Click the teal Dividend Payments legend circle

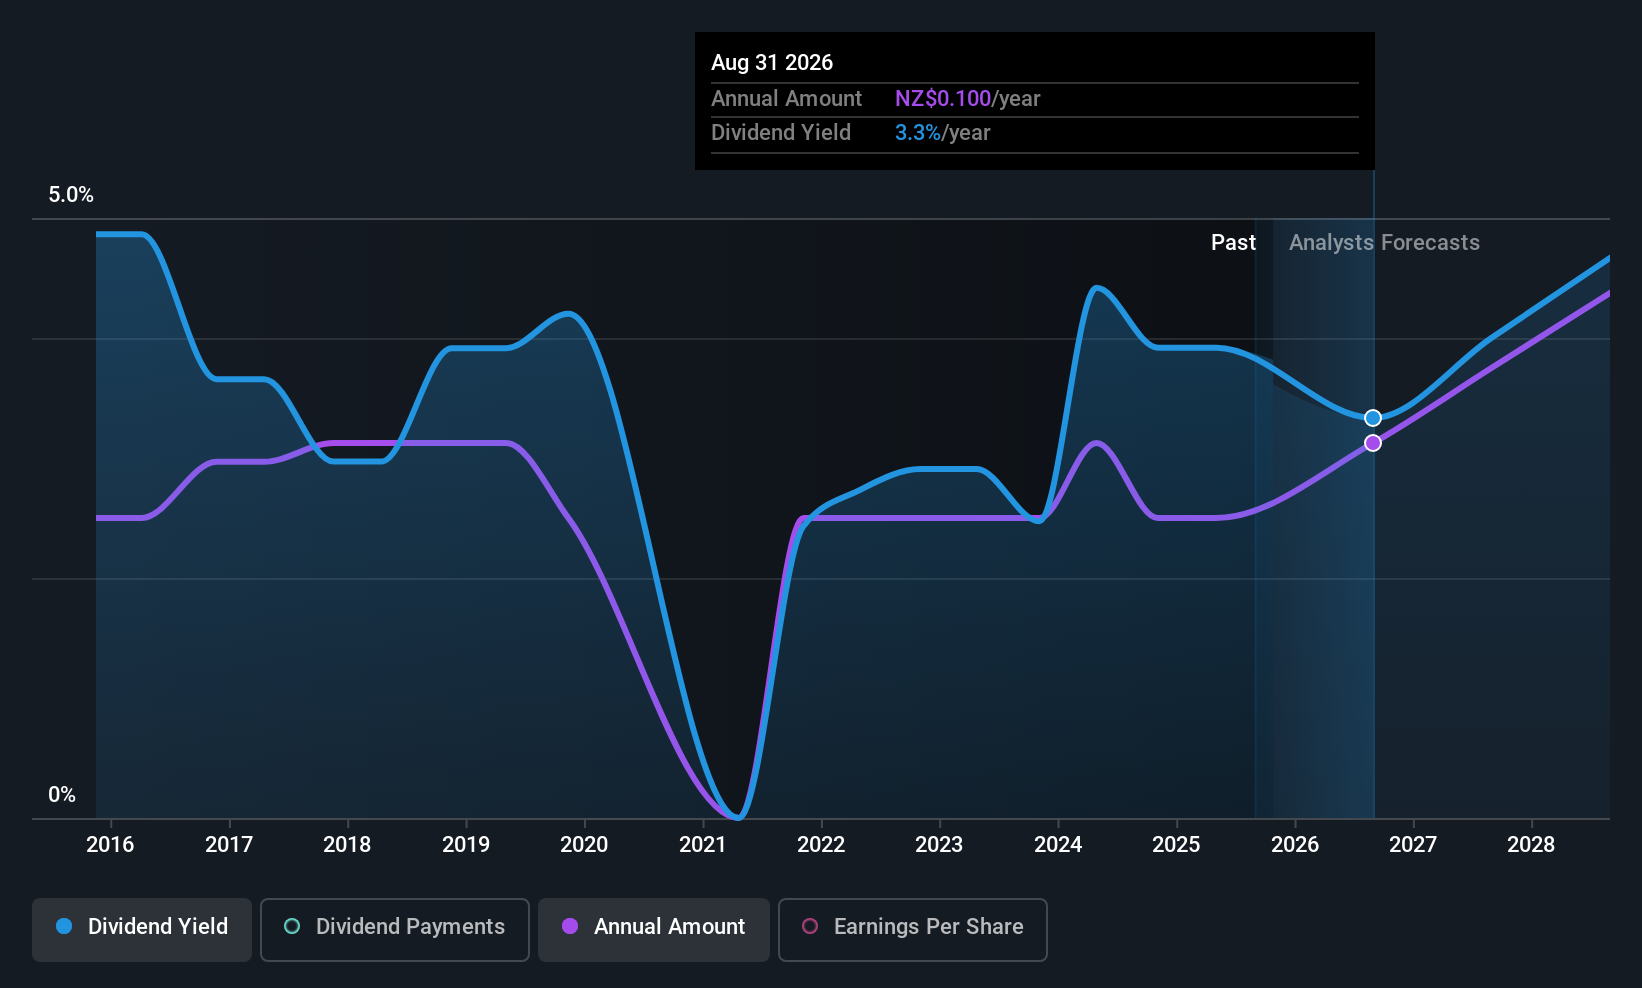tap(292, 926)
